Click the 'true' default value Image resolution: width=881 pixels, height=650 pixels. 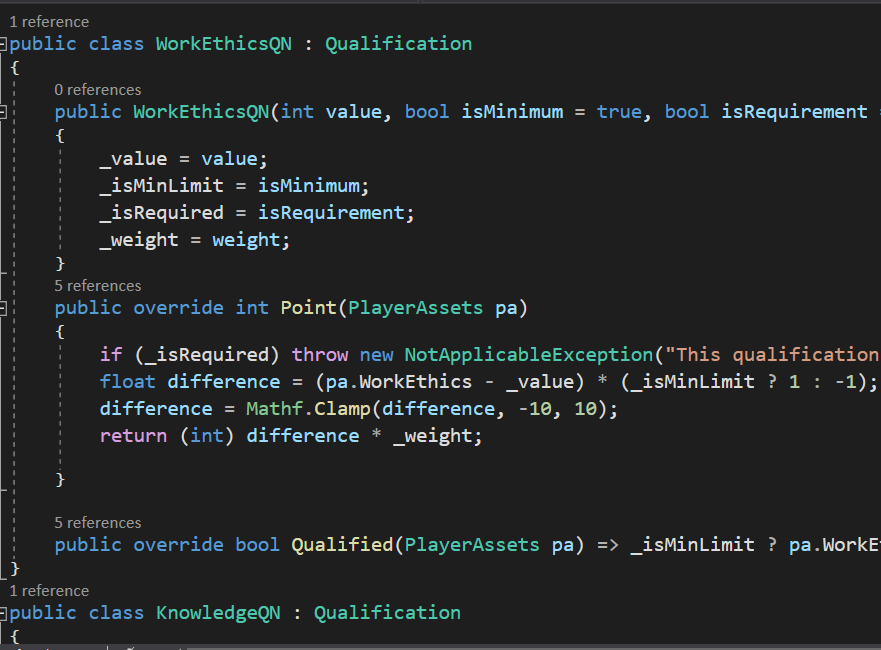(619, 112)
